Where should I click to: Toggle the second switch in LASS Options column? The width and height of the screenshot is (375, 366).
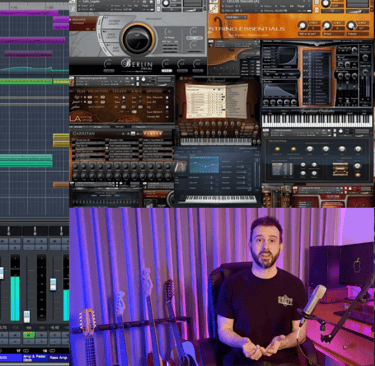point(167,102)
